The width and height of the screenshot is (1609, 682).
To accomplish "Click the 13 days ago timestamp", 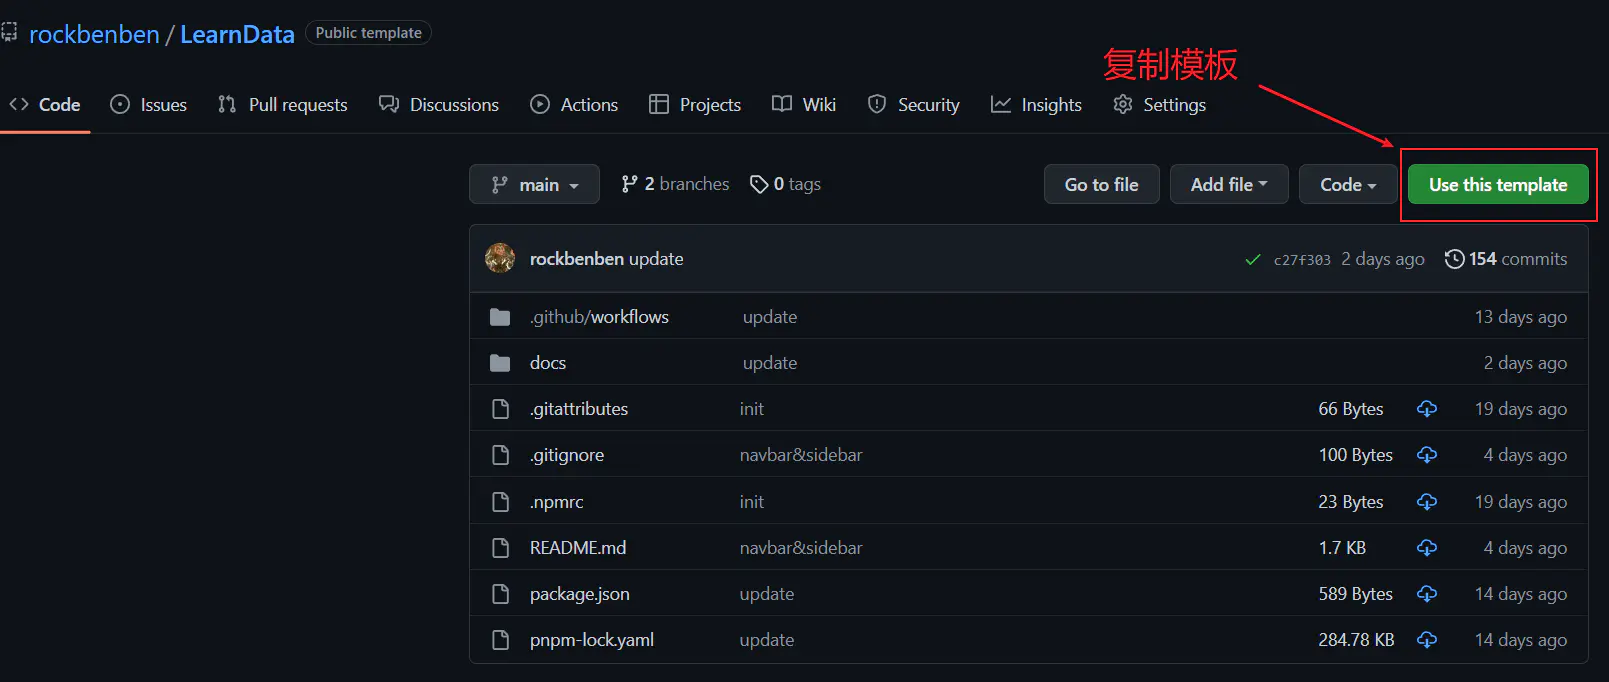I will [x=1521, y=317].
